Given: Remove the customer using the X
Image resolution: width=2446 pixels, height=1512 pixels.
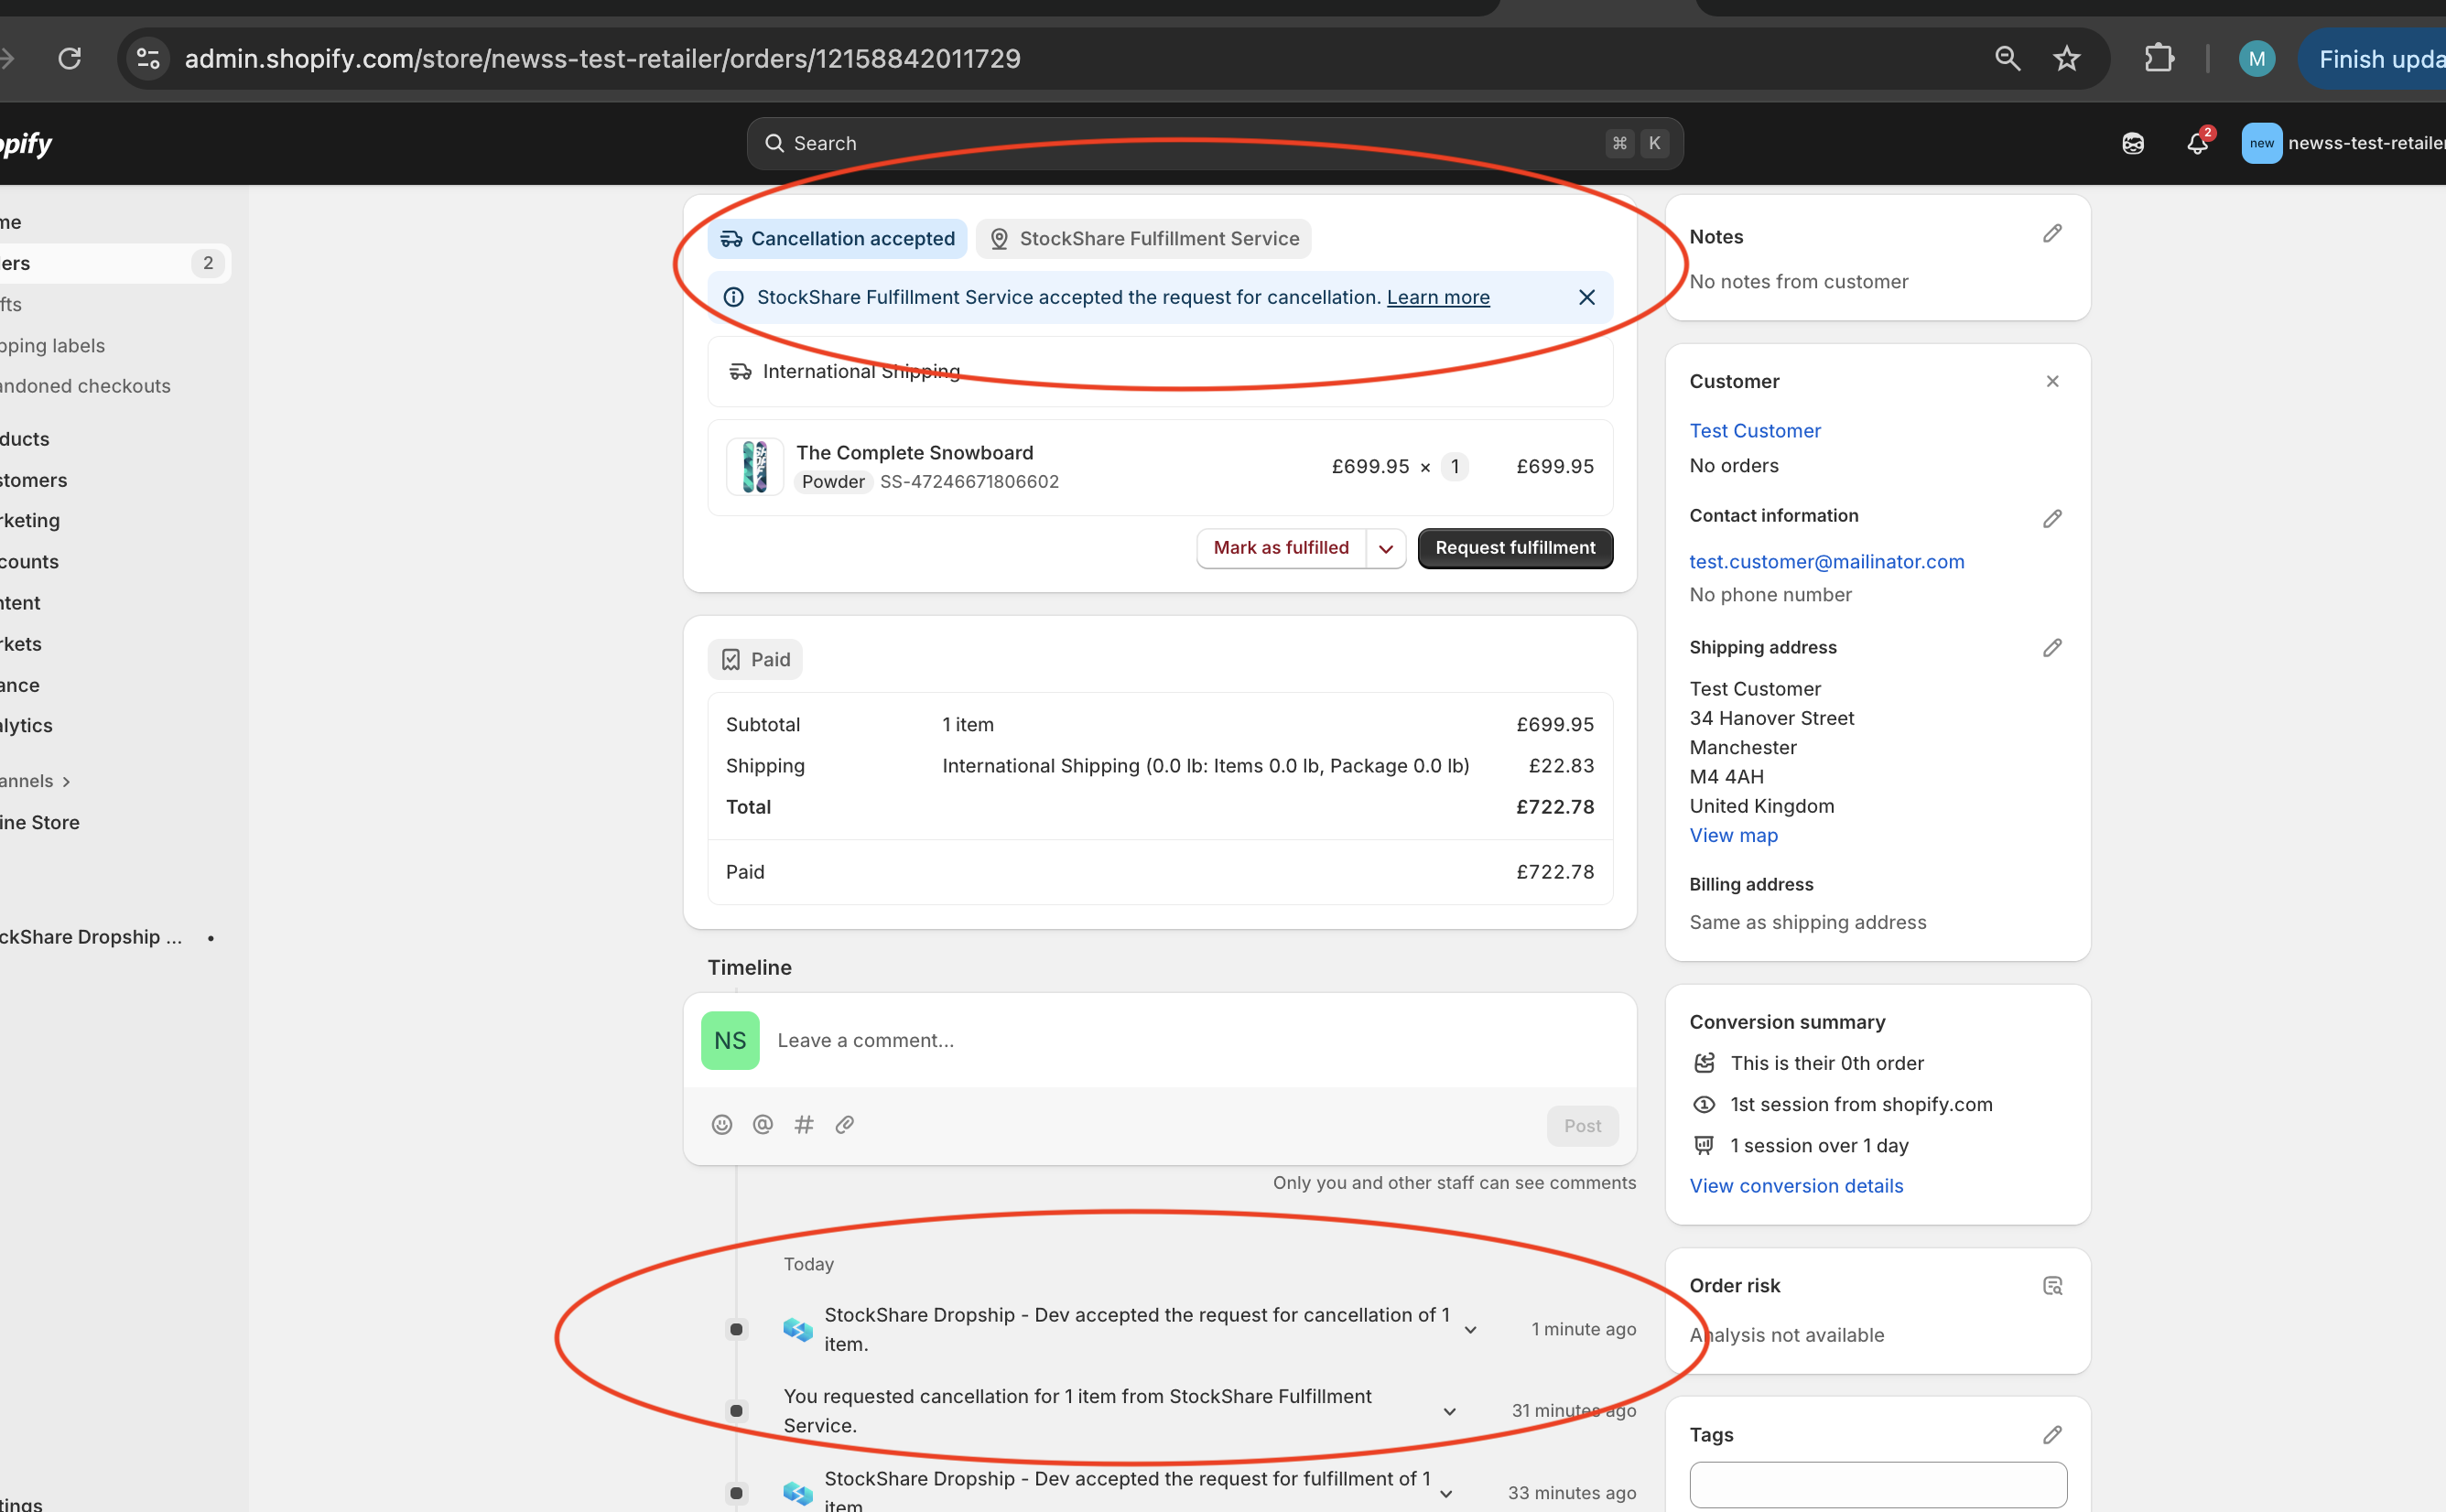Looking at the screenshot, I should 2052,381.
